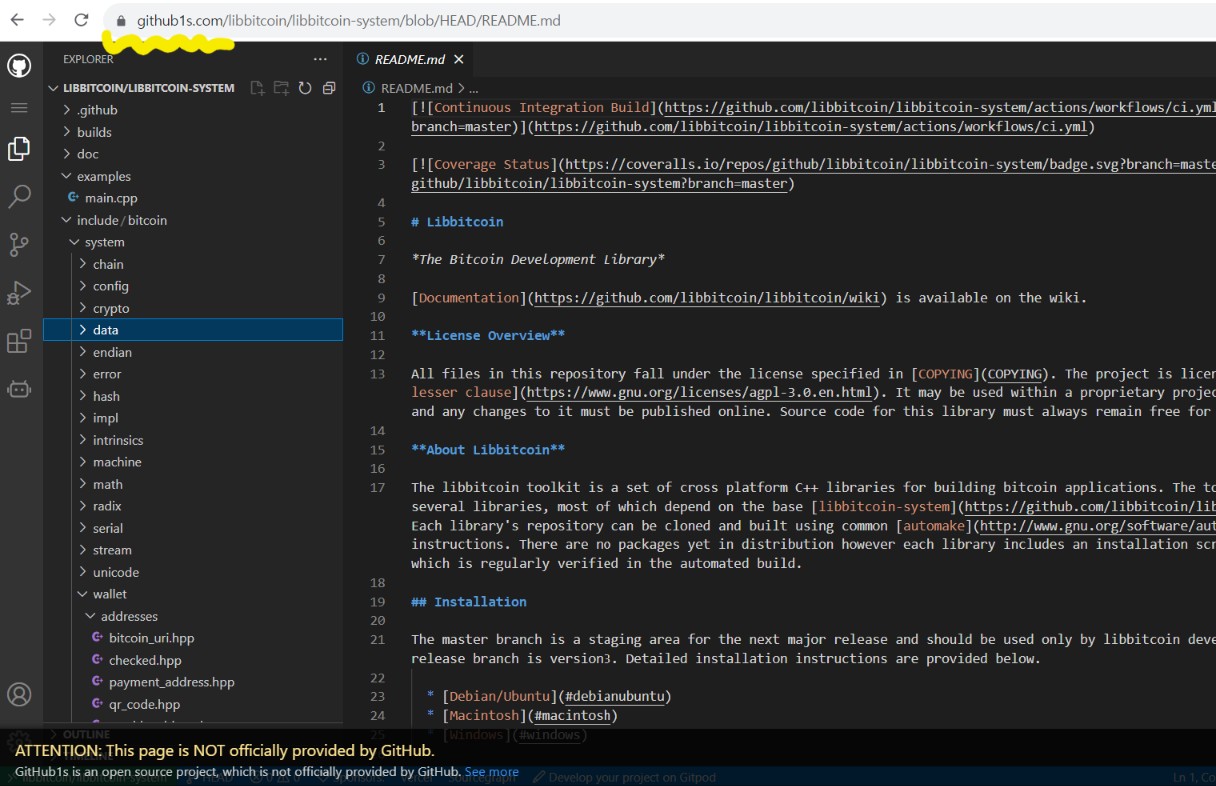1216x786 pixels.
Task: Expand the serial folder
Action: point(108,528)
